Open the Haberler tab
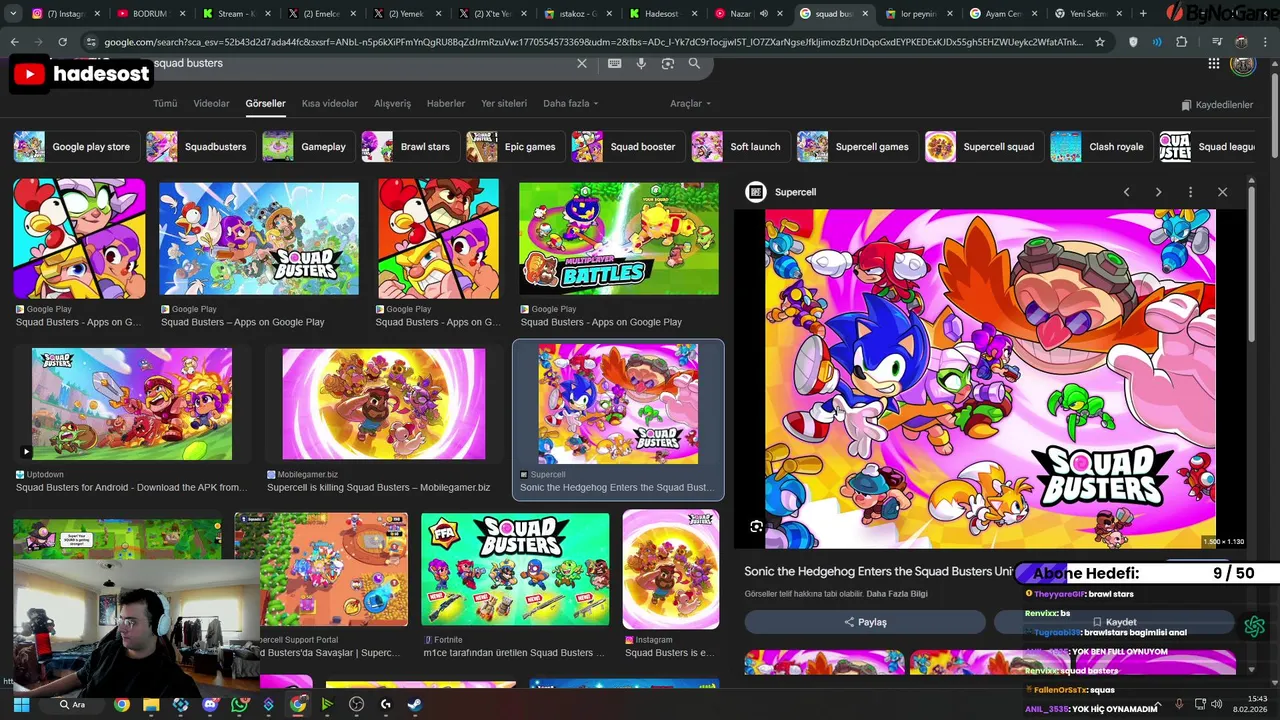The image size is (1280, 720). (x=446, y=104)
